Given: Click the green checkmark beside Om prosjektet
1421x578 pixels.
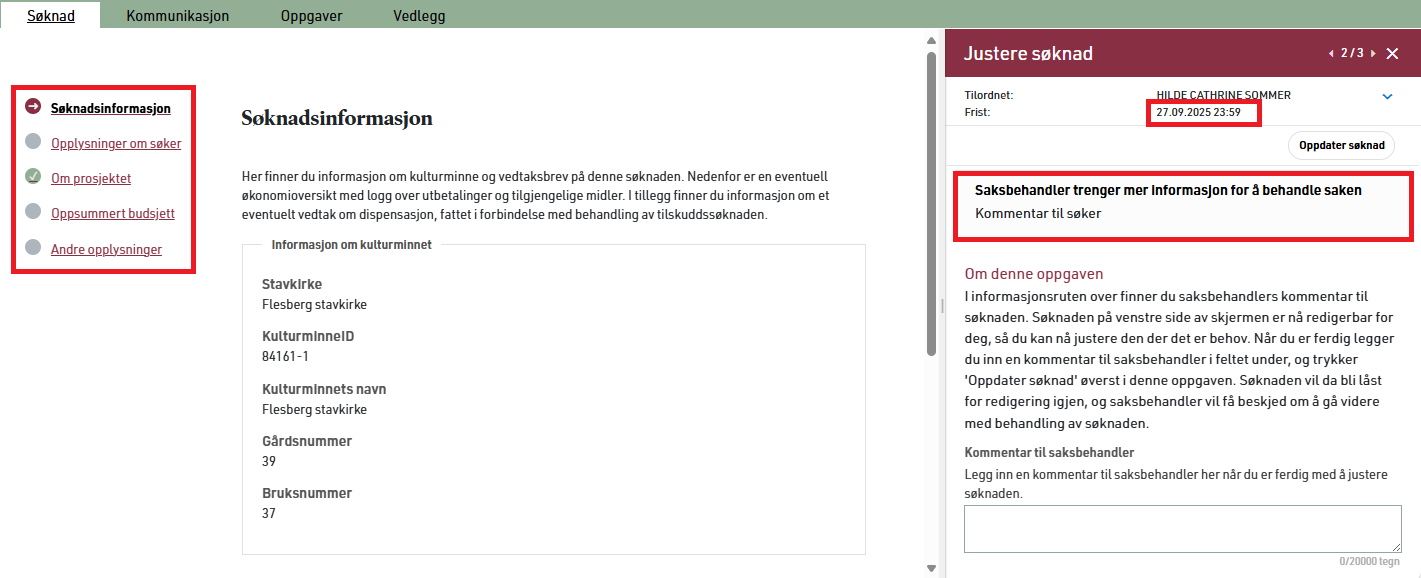Looking at the screenshot, I should click(x=33, y=178).
